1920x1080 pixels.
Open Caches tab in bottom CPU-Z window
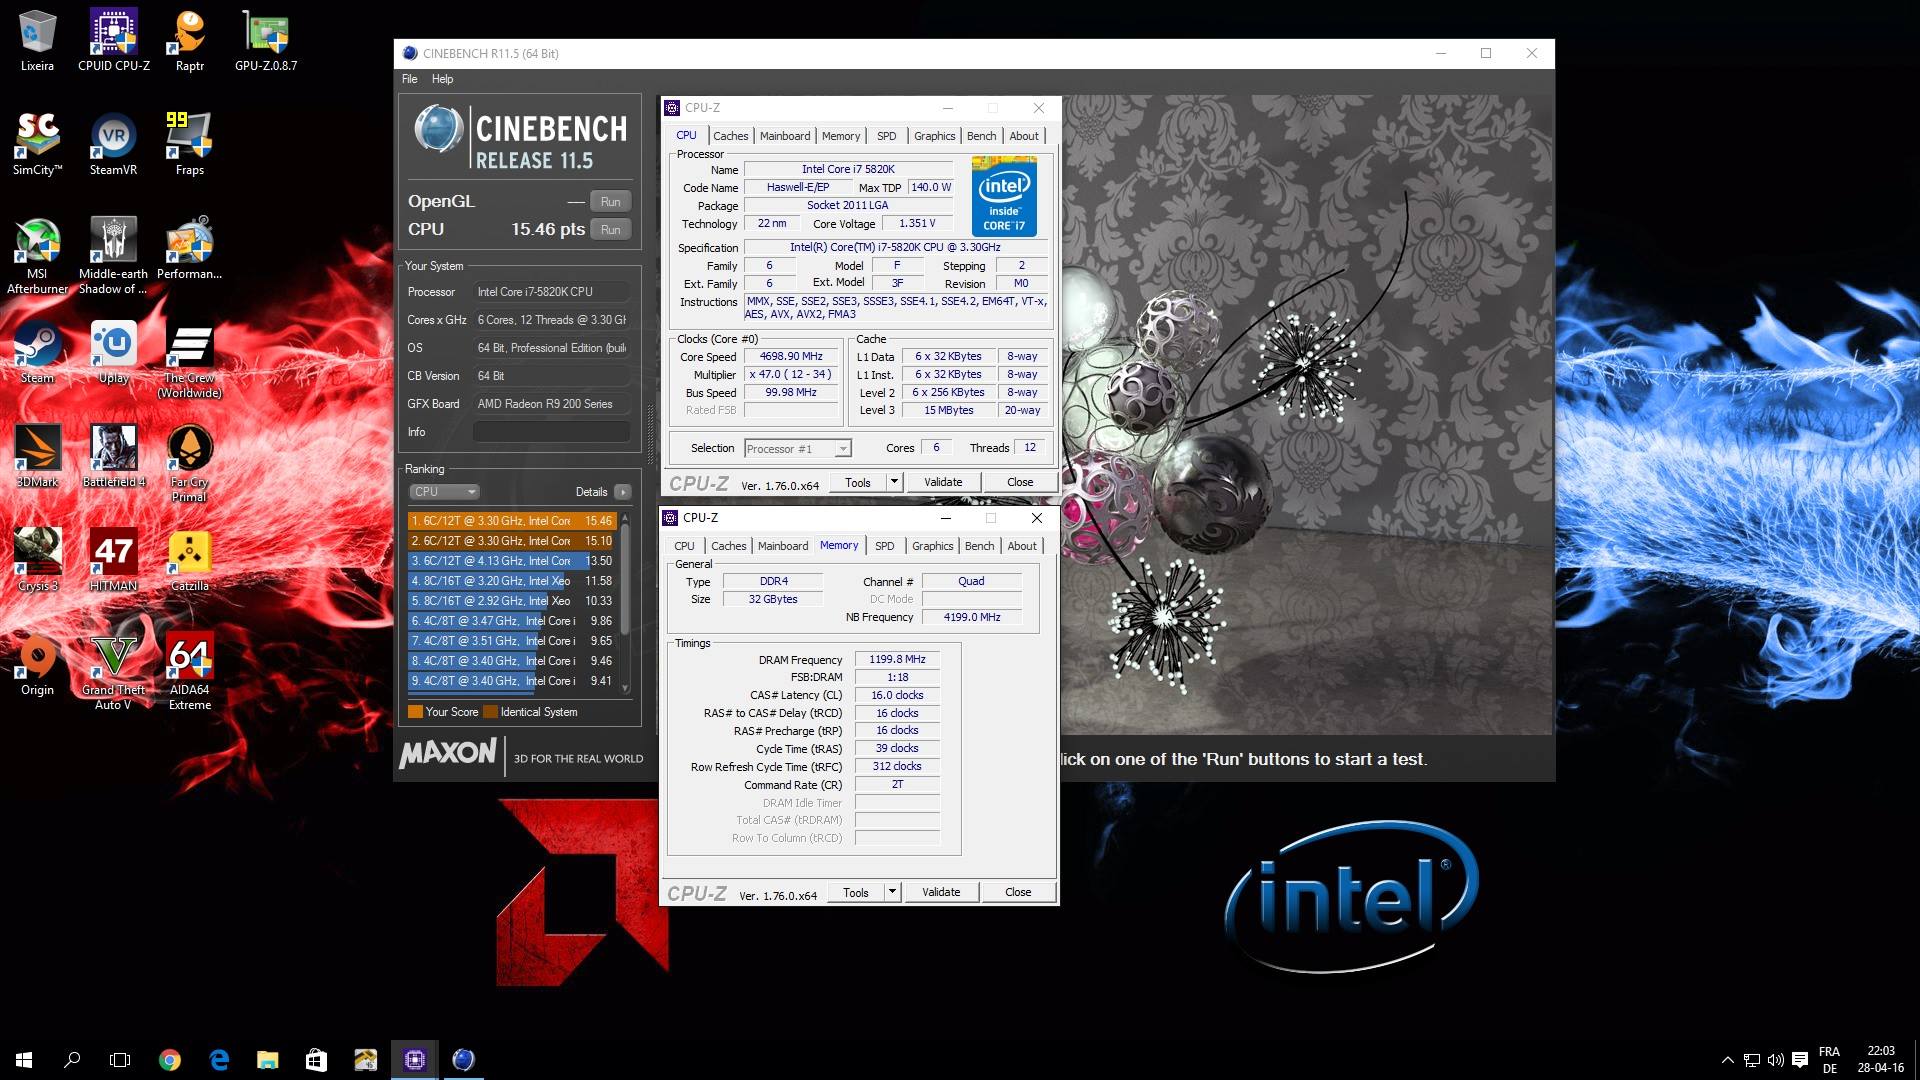(x=728, y=546)
